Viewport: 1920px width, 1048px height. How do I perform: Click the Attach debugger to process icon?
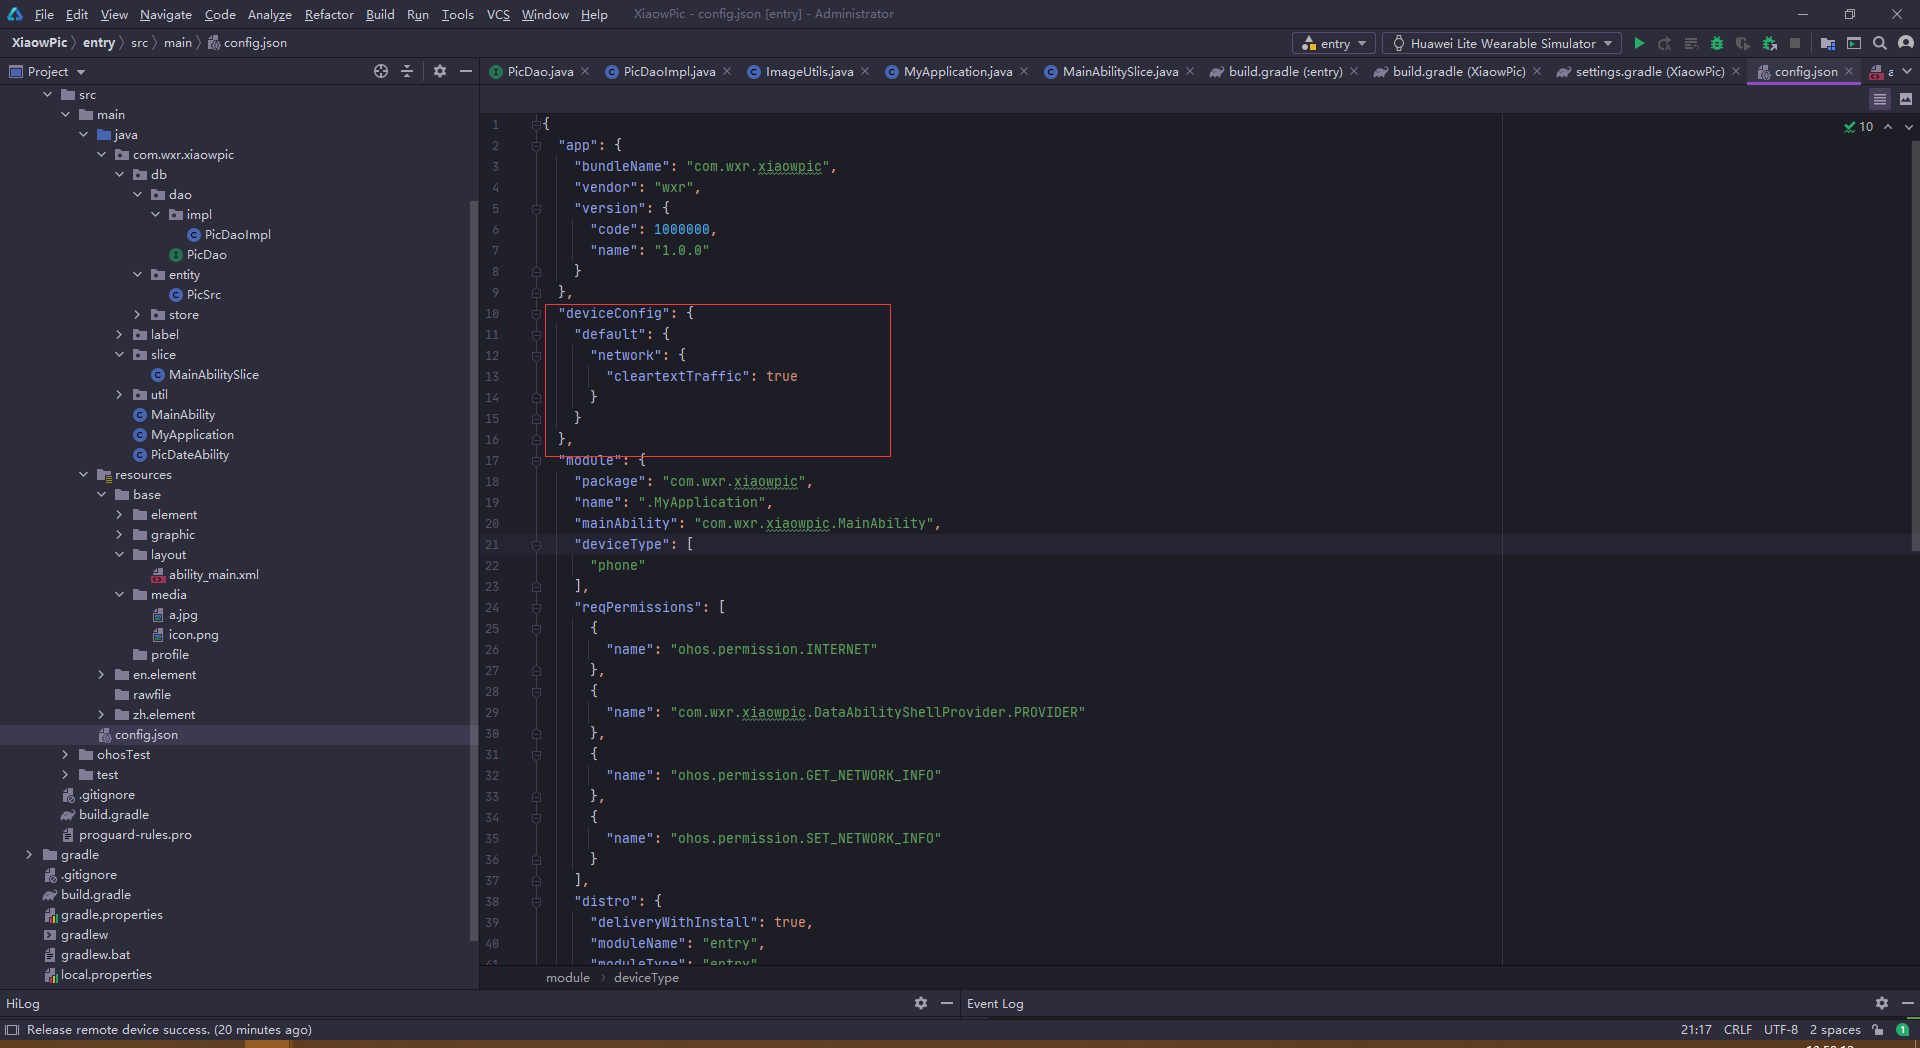coord(1770,43)
